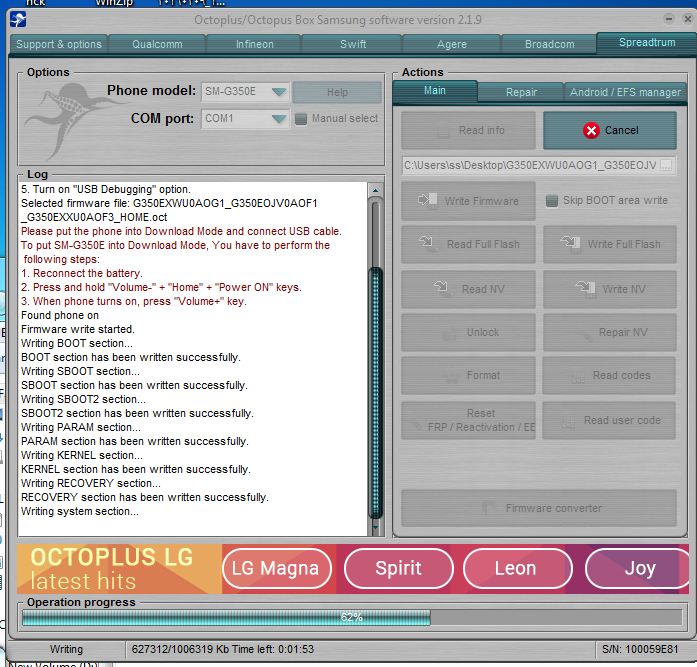This screenshot has width=697, height=667.
Task: Click the browse firmware file icon
Action: pos(666,165)
